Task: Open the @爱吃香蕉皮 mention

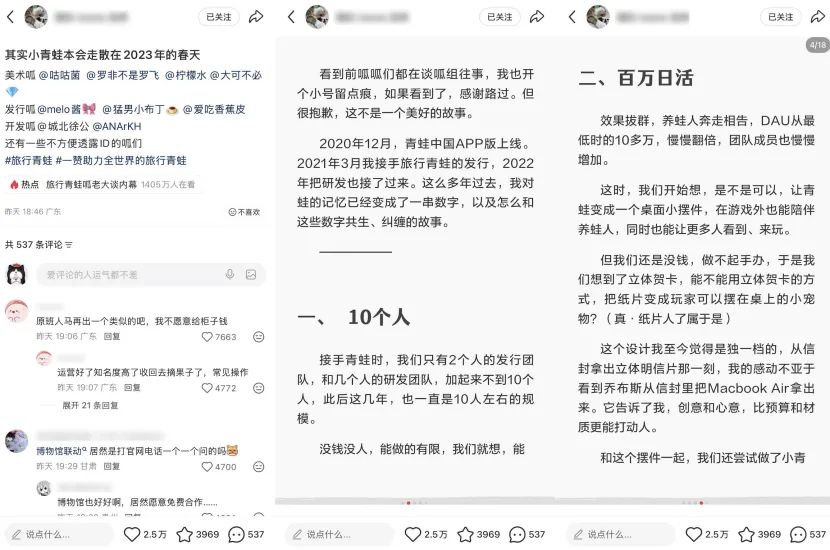Action: coord(214,109)
